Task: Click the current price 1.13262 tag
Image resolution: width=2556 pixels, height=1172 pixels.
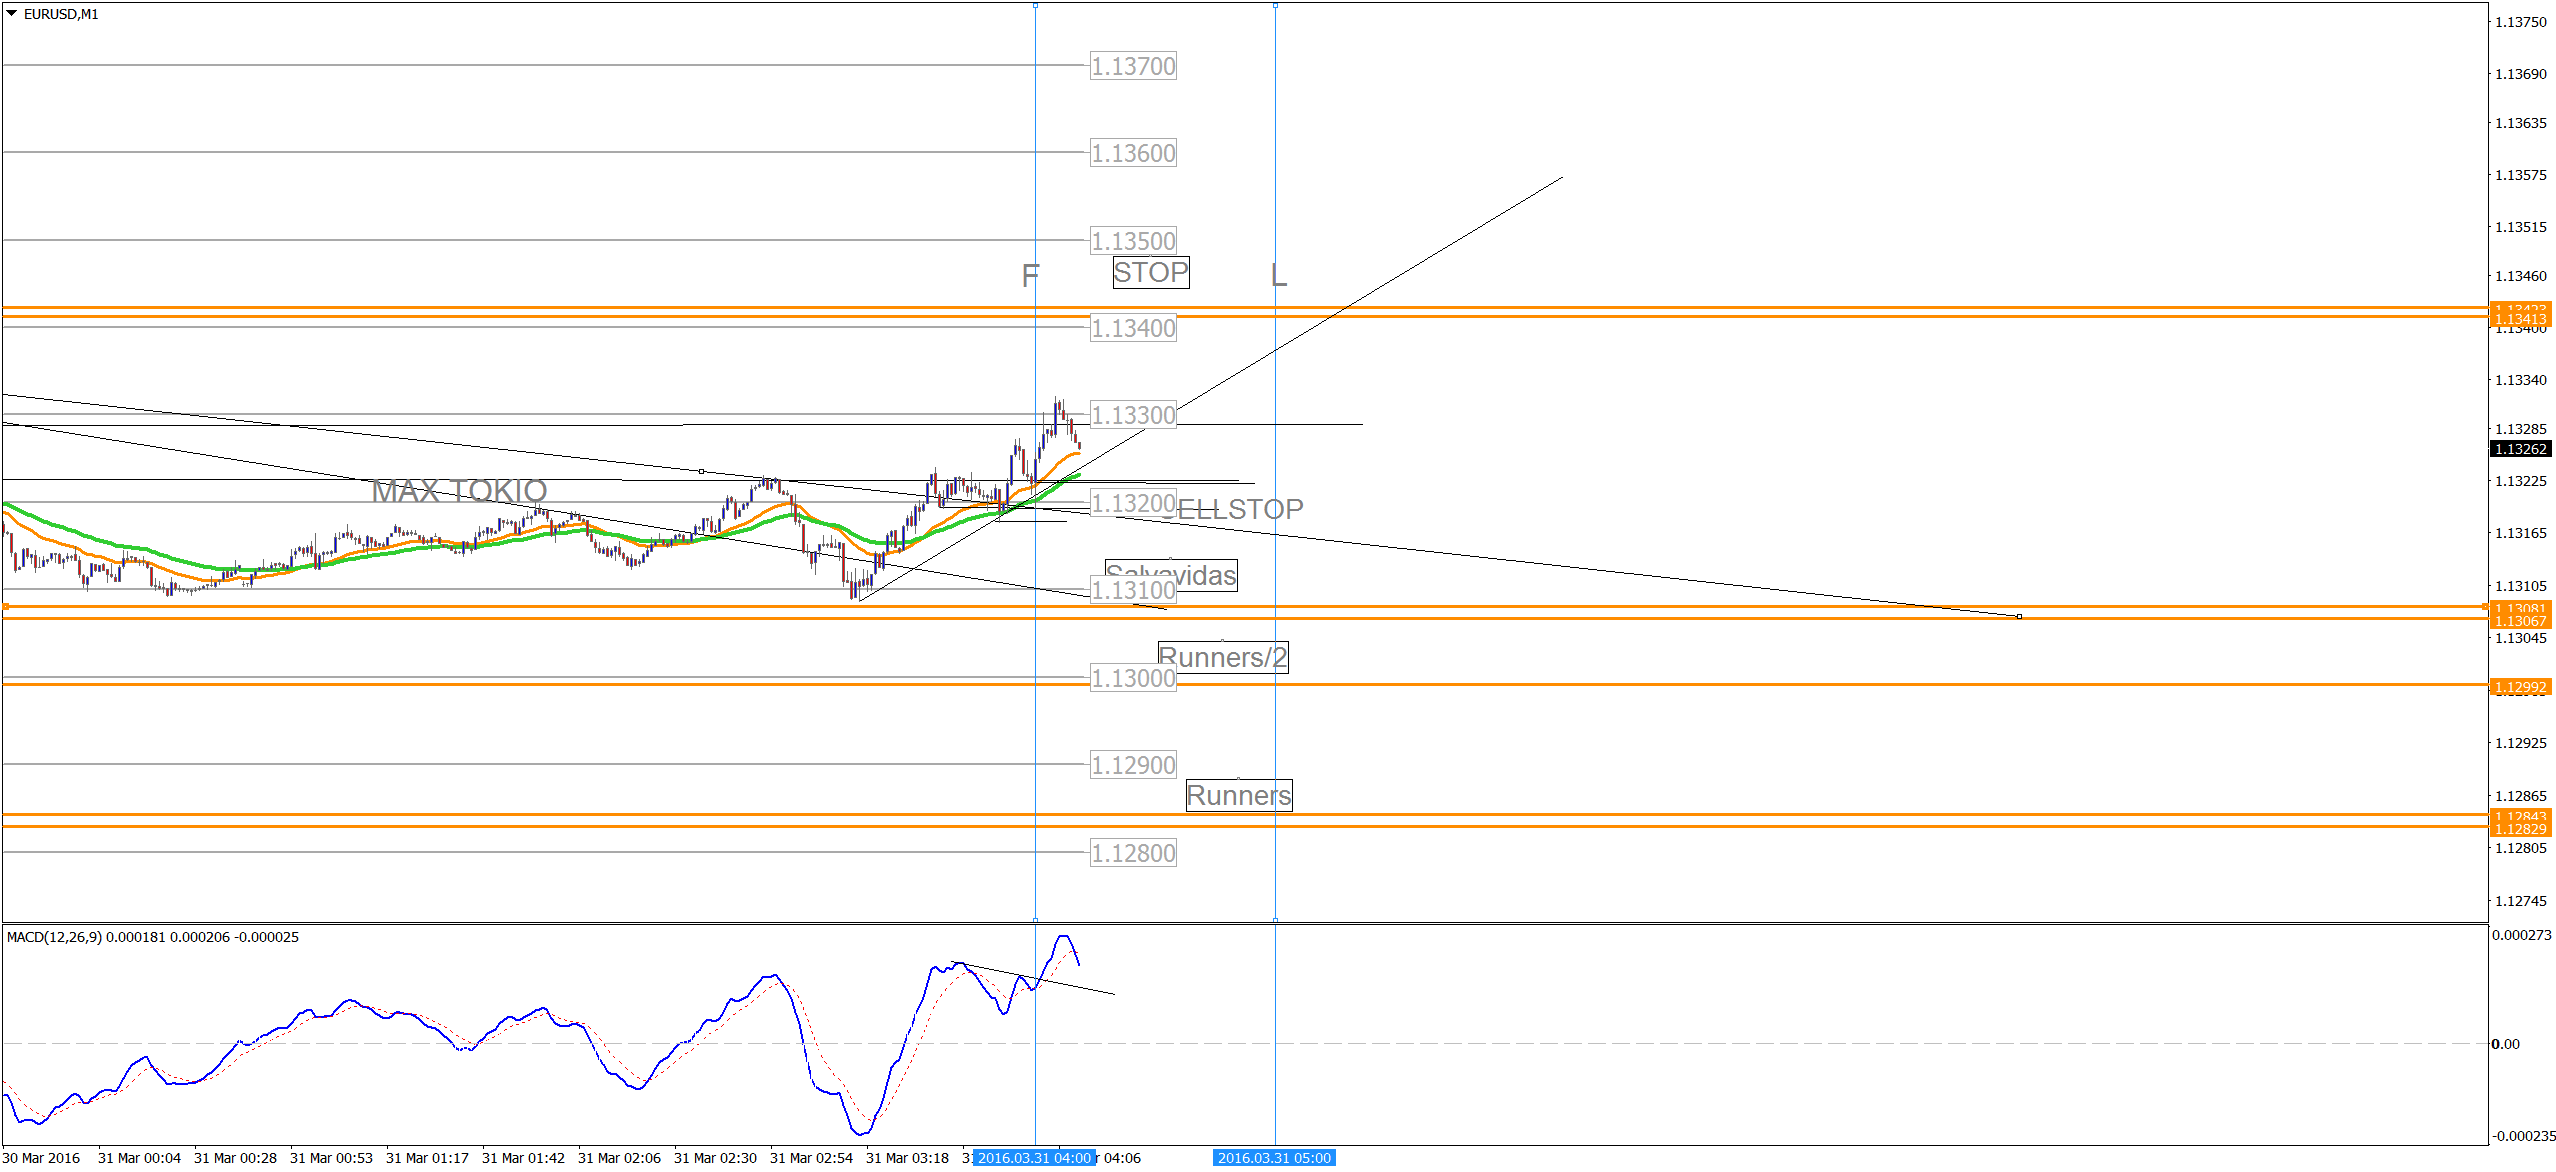Action: tap(2520, 449)
